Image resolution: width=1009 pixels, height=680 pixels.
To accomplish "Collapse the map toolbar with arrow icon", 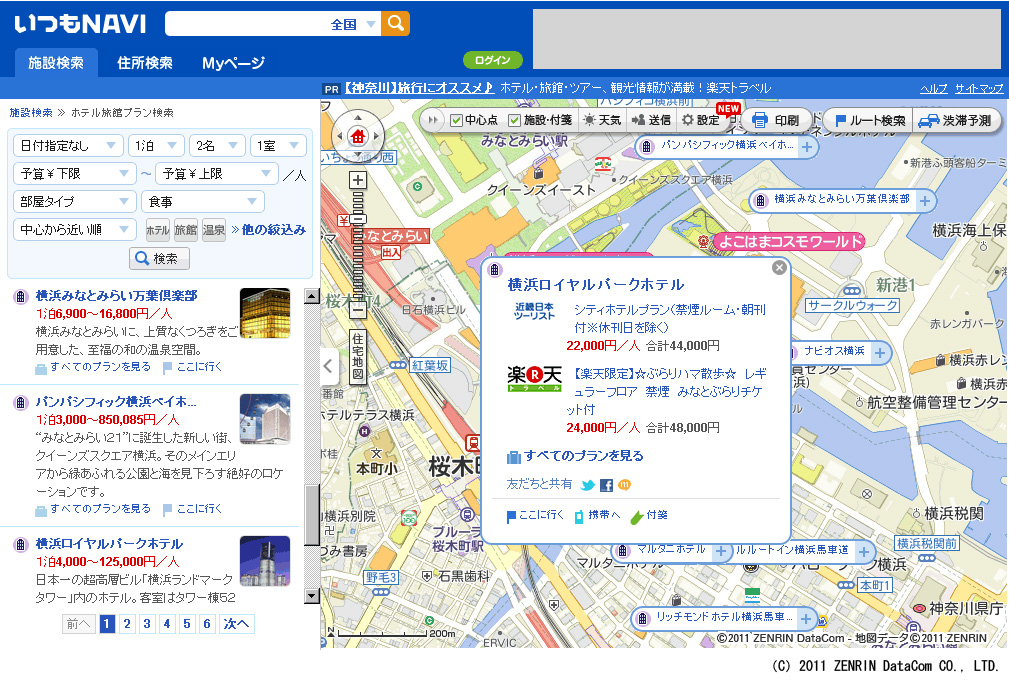I will pyautogui.click(x=433, y=120).
